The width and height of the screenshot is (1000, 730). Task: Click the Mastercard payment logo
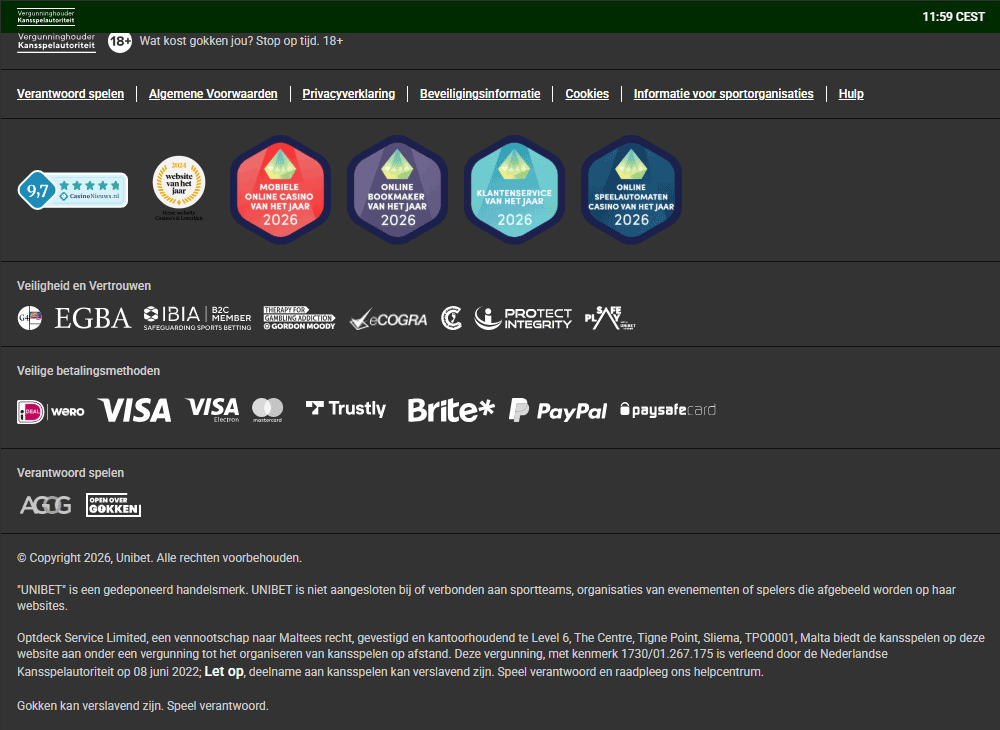pos(267,410)
